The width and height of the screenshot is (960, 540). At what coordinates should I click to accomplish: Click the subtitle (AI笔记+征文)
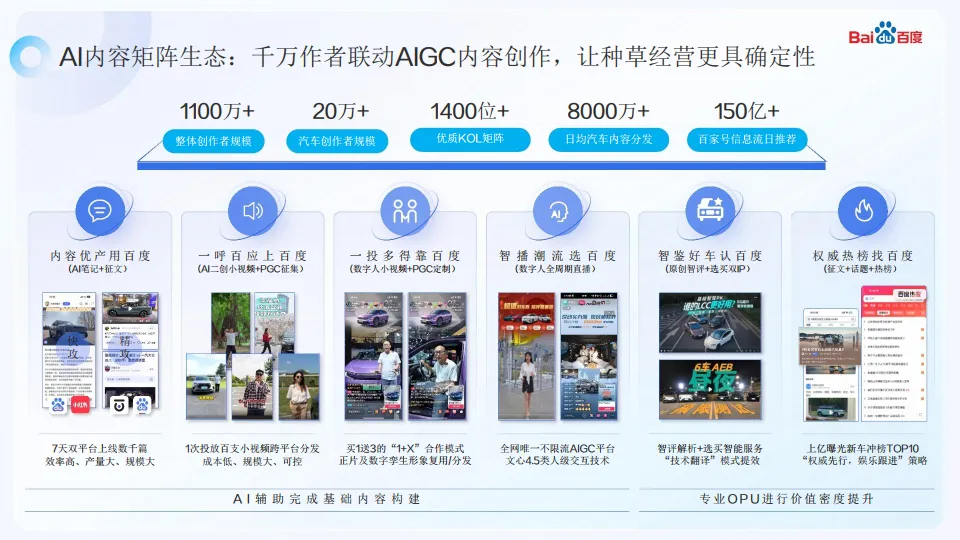click(98, 269)
